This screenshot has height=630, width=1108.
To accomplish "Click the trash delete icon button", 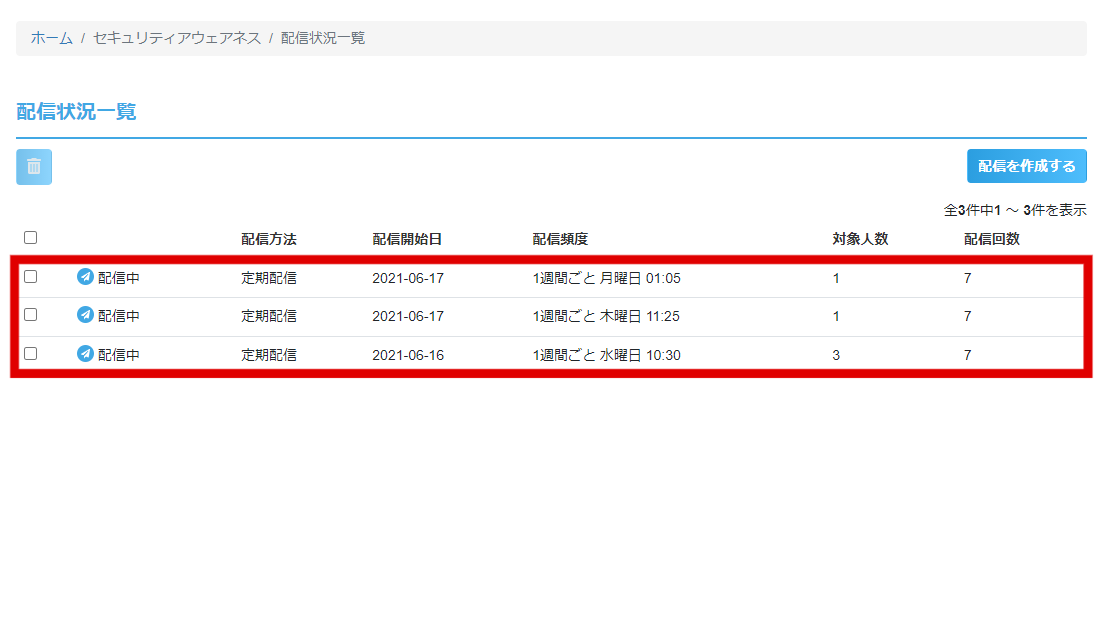I will (34, 167).
